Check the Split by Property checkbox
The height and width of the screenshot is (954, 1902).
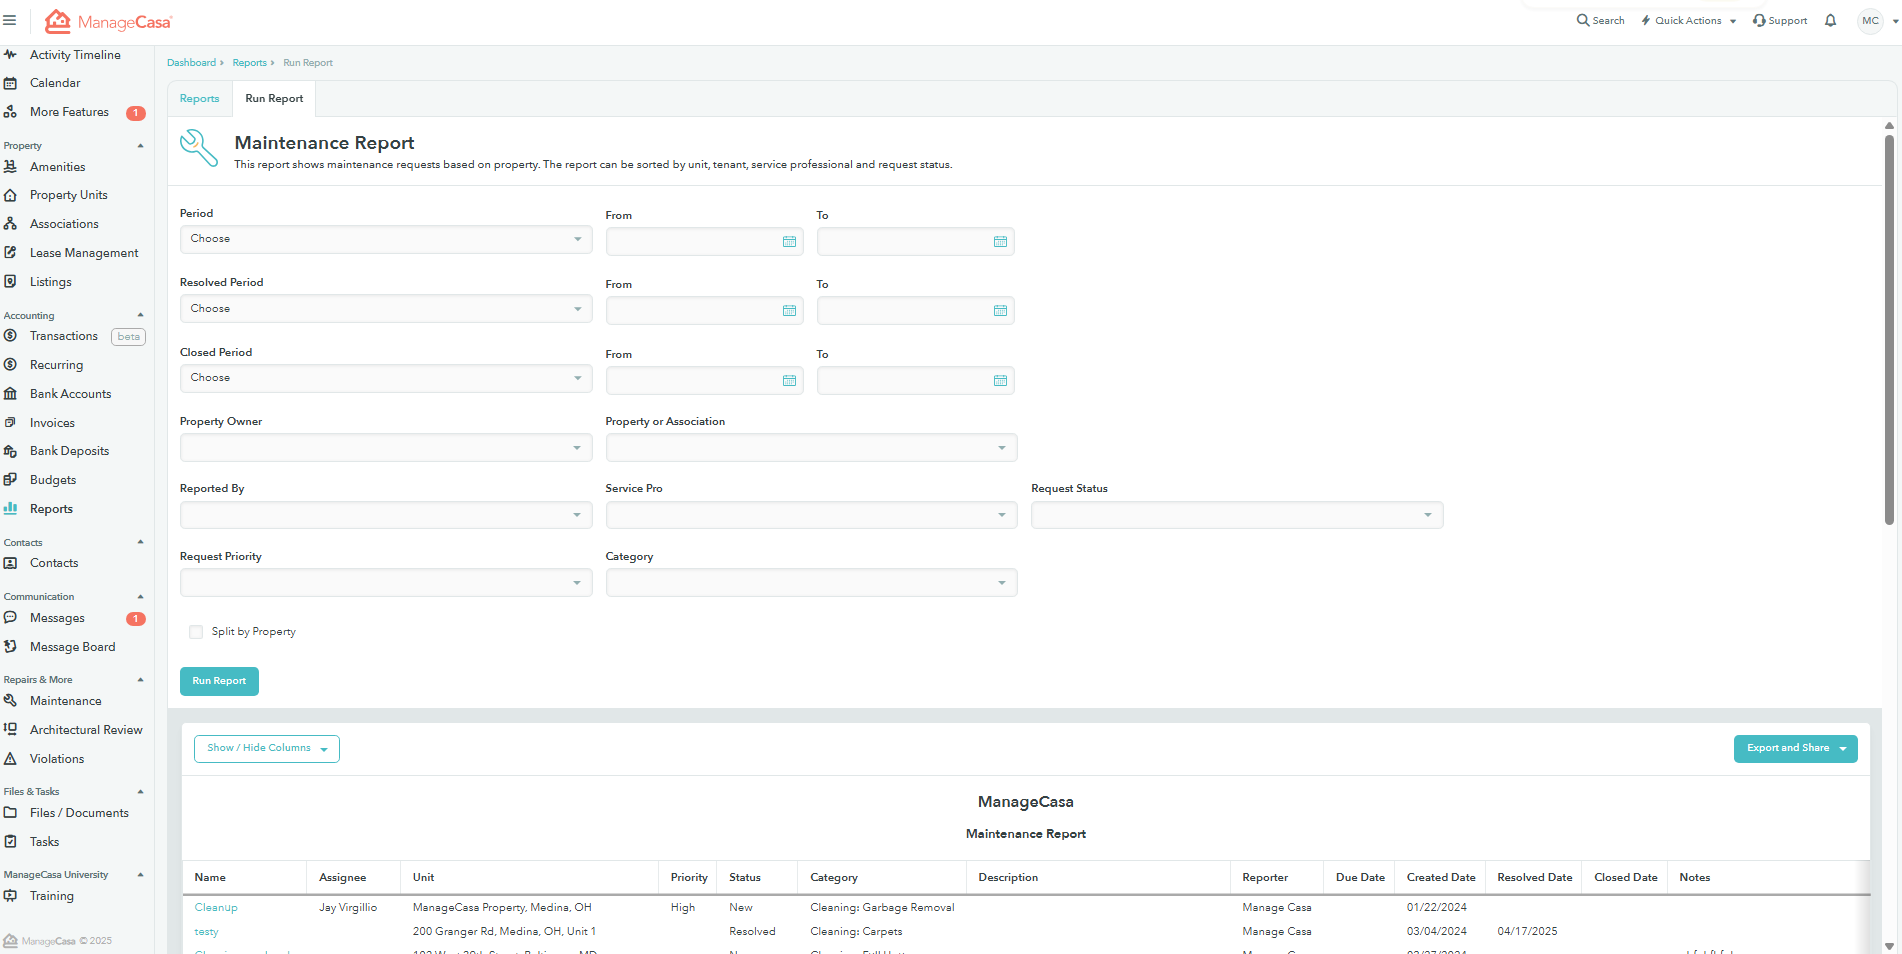(x=196, y=632)
